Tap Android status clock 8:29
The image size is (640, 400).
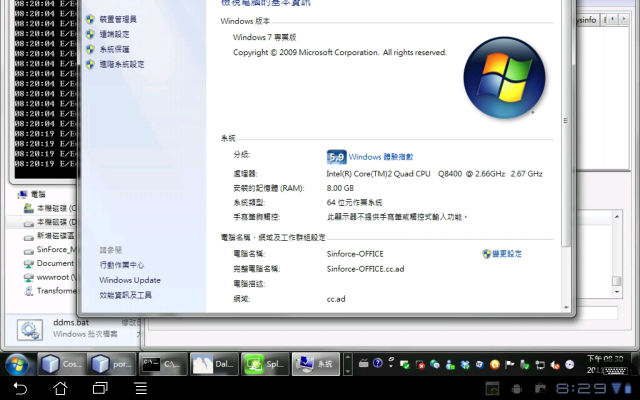click(581, 388)
